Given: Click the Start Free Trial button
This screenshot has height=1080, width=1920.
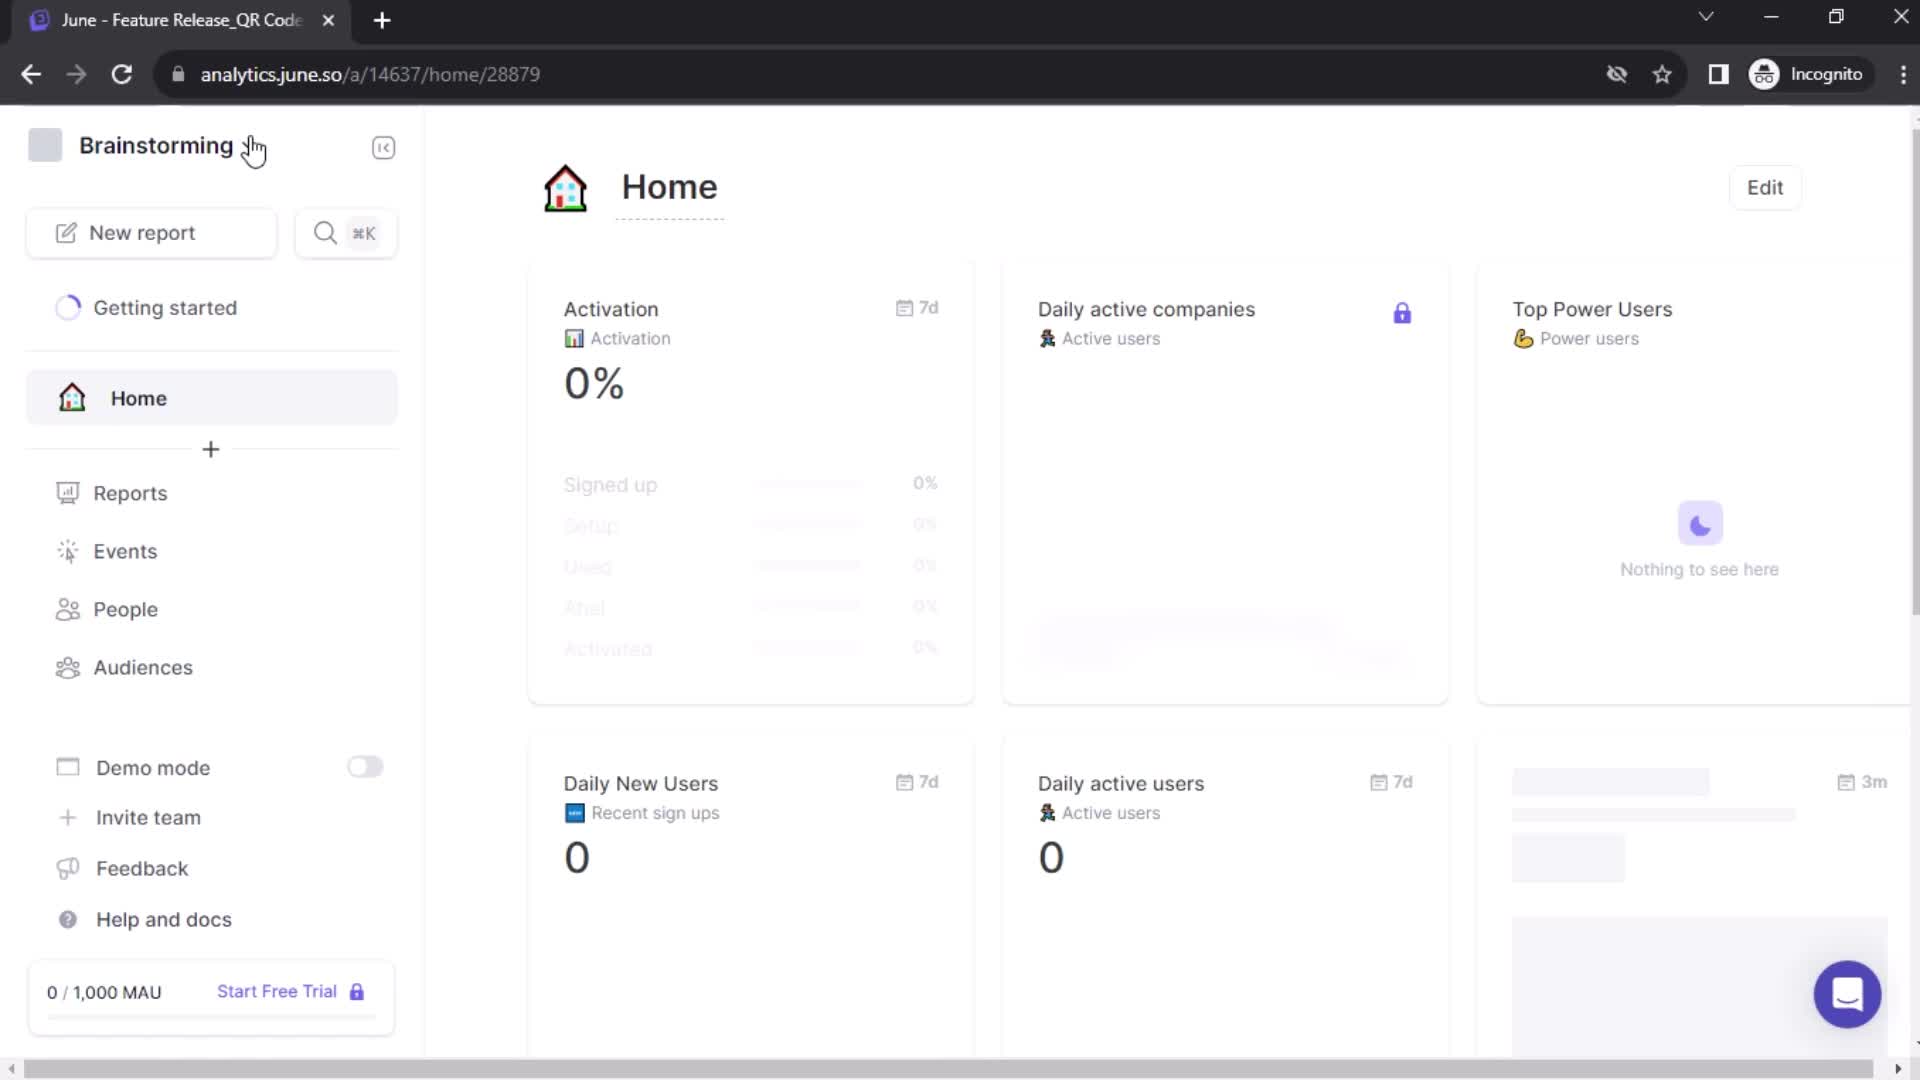Looking at the screenshot, I should (x=278, y=992).
